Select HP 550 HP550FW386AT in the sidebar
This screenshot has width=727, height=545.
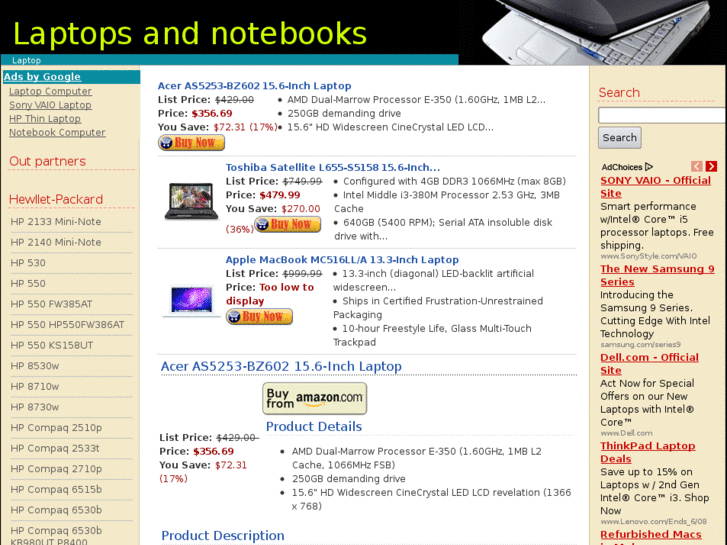67,325
